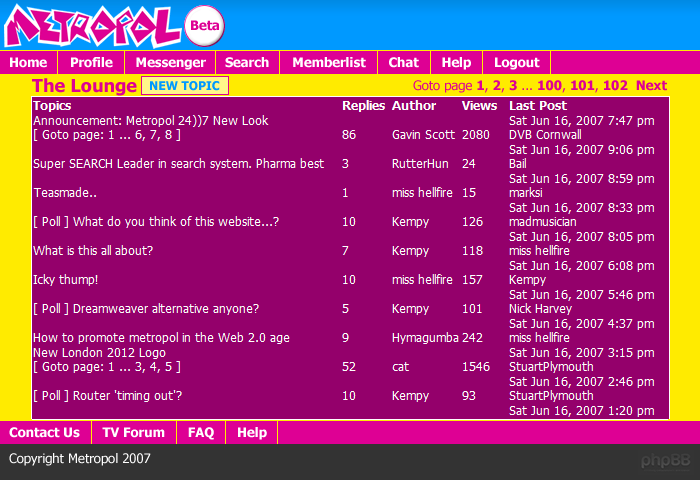This screenshot has height=480, width=700.
Task: Go to Search in the navigation bar
Action: 247,63
